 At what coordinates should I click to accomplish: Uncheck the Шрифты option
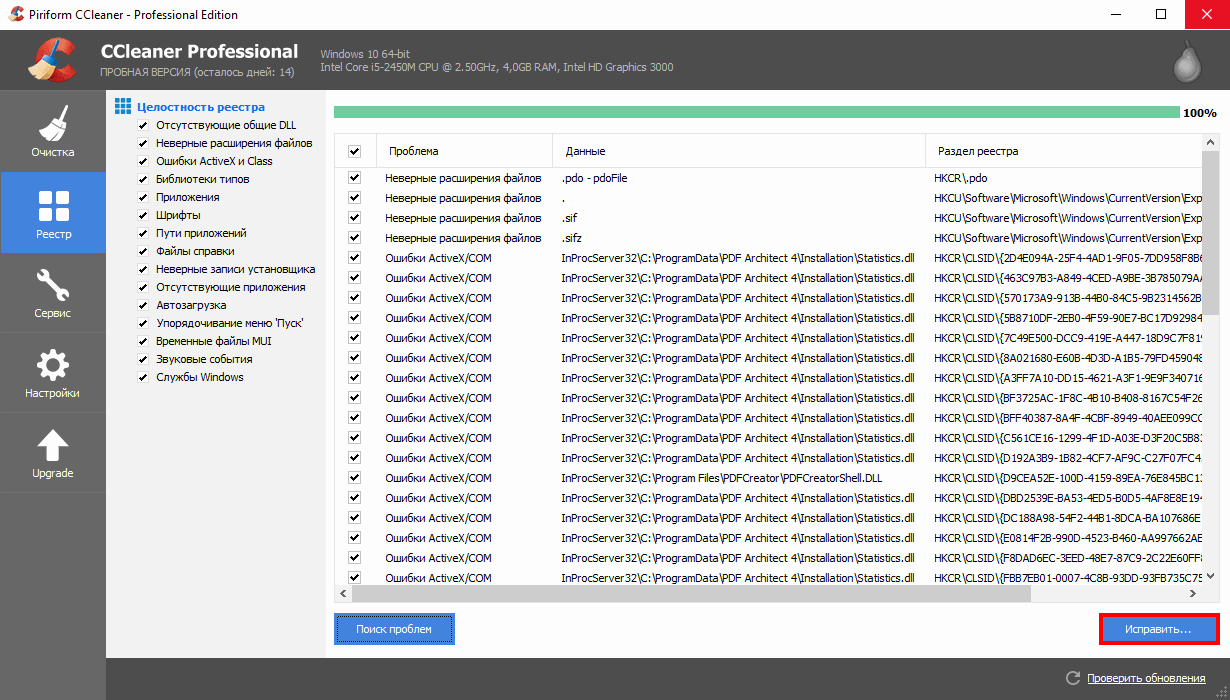144,215
